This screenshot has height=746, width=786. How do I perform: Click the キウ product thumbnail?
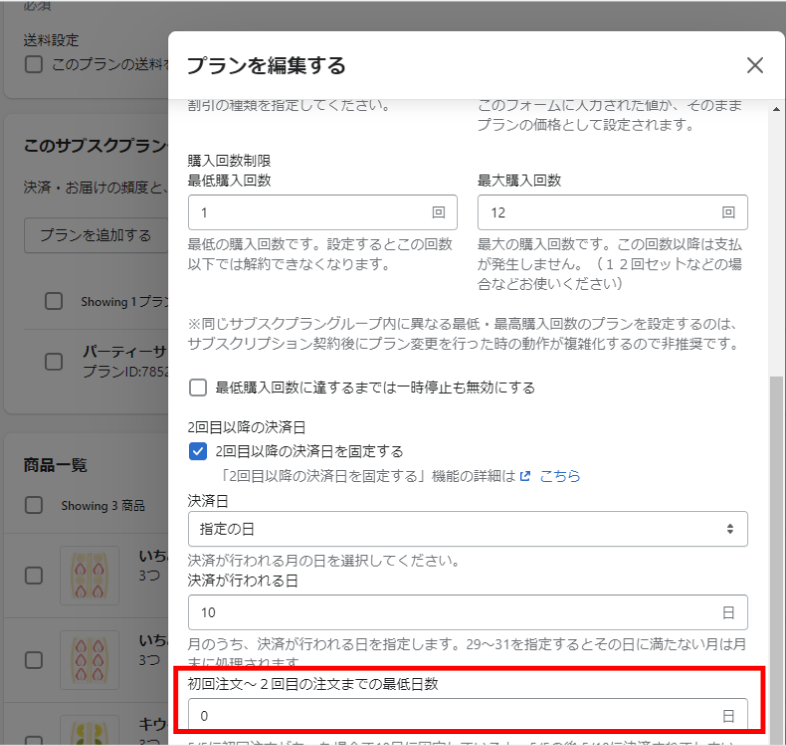coord(90,731)
